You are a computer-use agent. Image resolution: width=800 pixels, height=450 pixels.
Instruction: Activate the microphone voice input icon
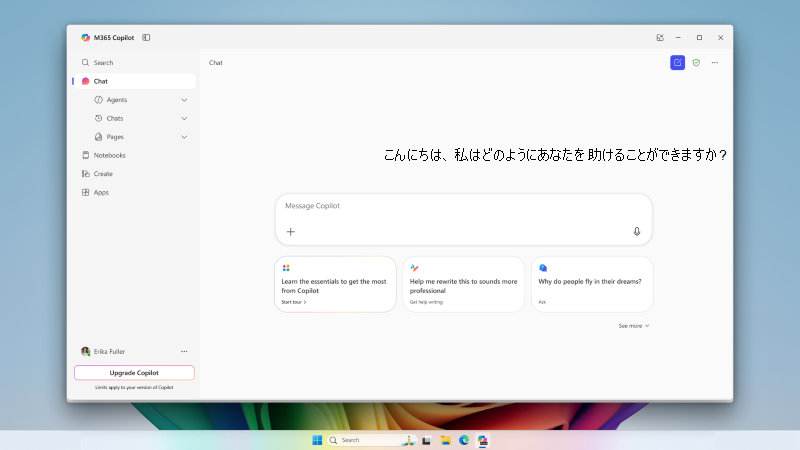pos(637,232)
